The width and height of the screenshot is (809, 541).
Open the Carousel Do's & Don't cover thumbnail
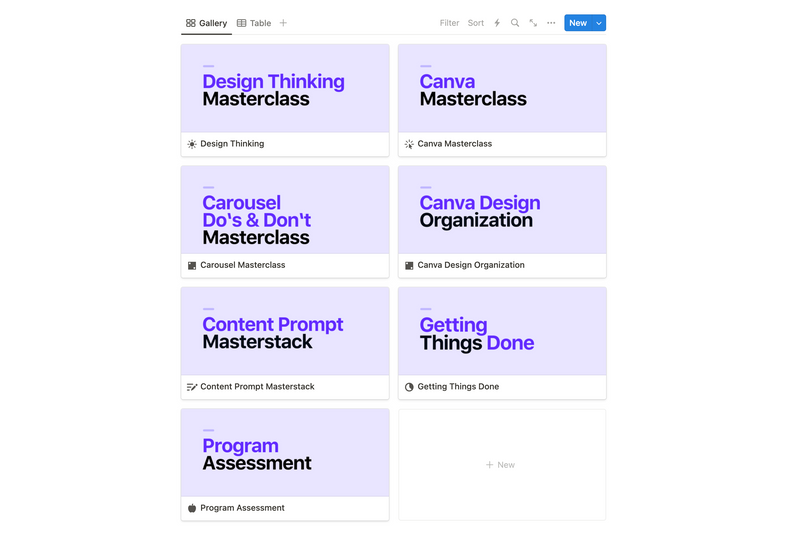285,210
